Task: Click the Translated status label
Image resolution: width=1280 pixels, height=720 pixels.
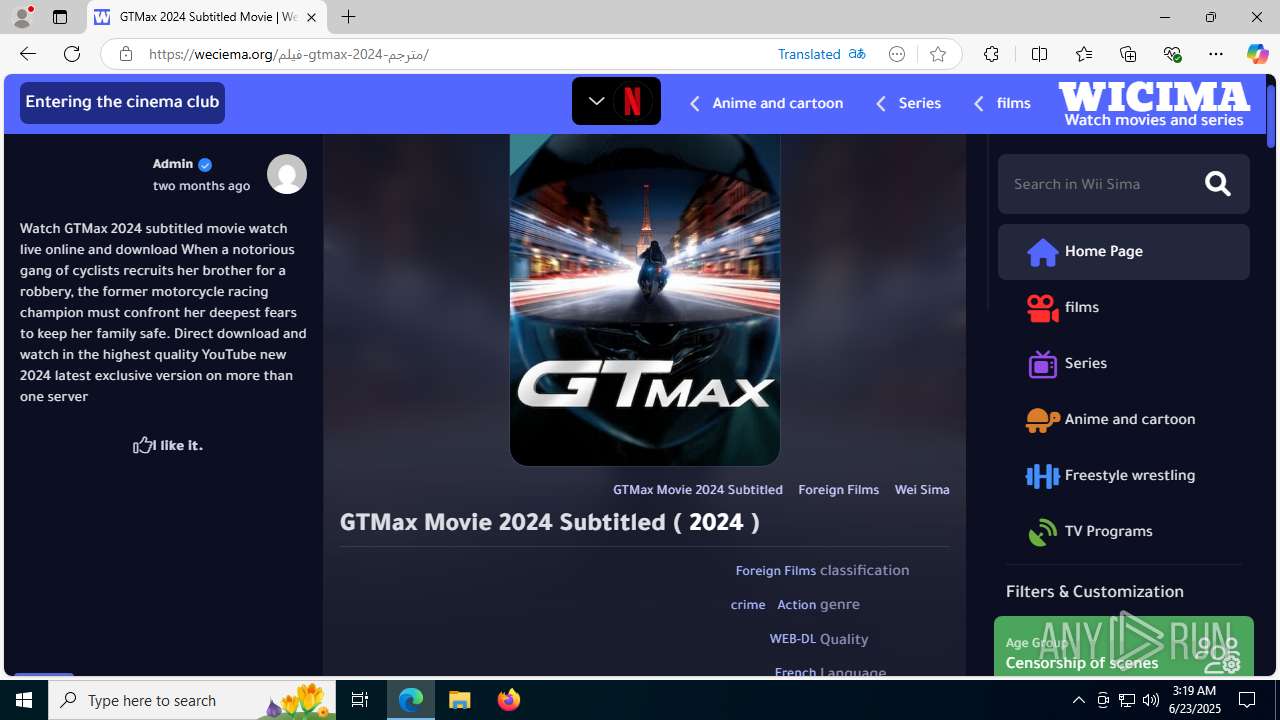Action: 809,54
